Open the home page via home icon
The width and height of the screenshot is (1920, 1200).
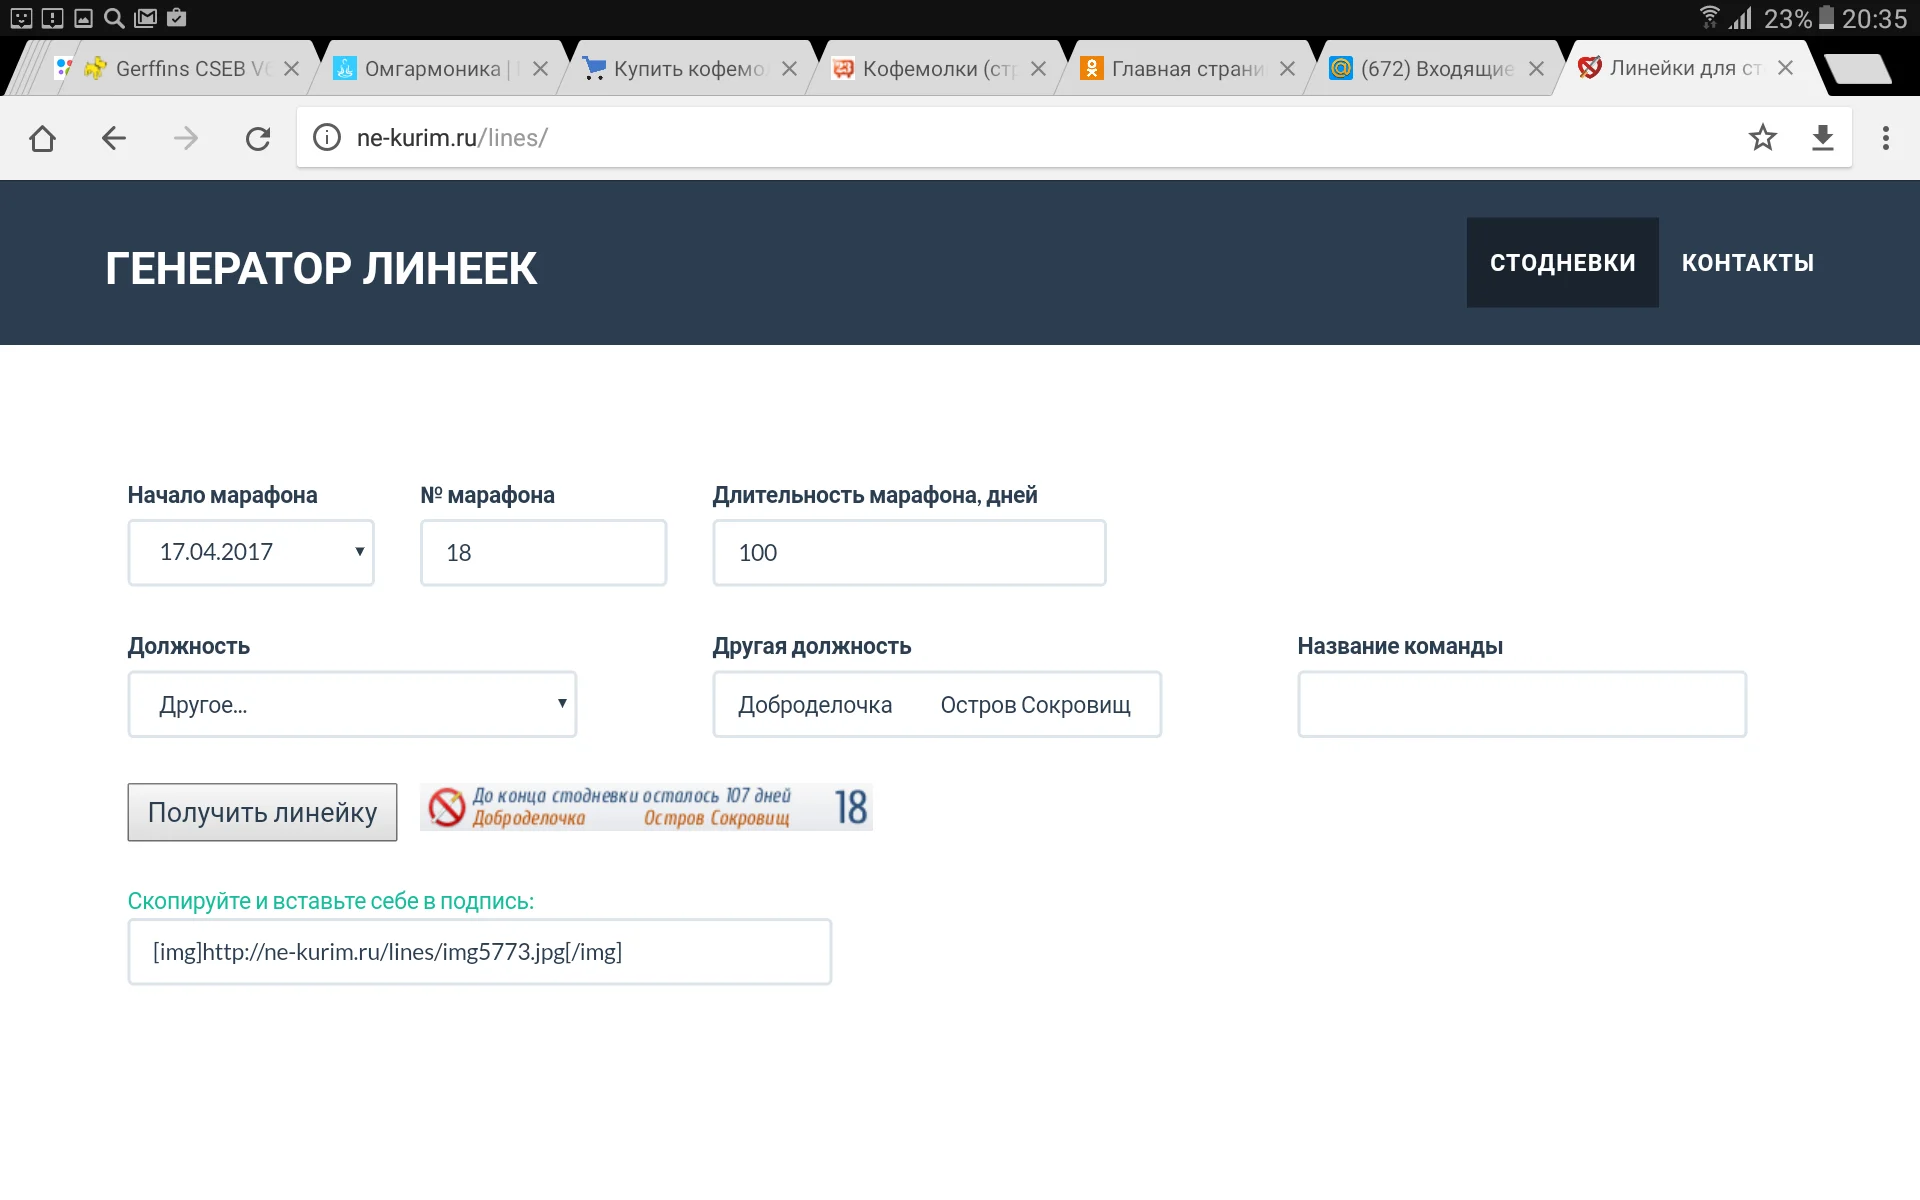pyautogui.click(x=42, y=138)
